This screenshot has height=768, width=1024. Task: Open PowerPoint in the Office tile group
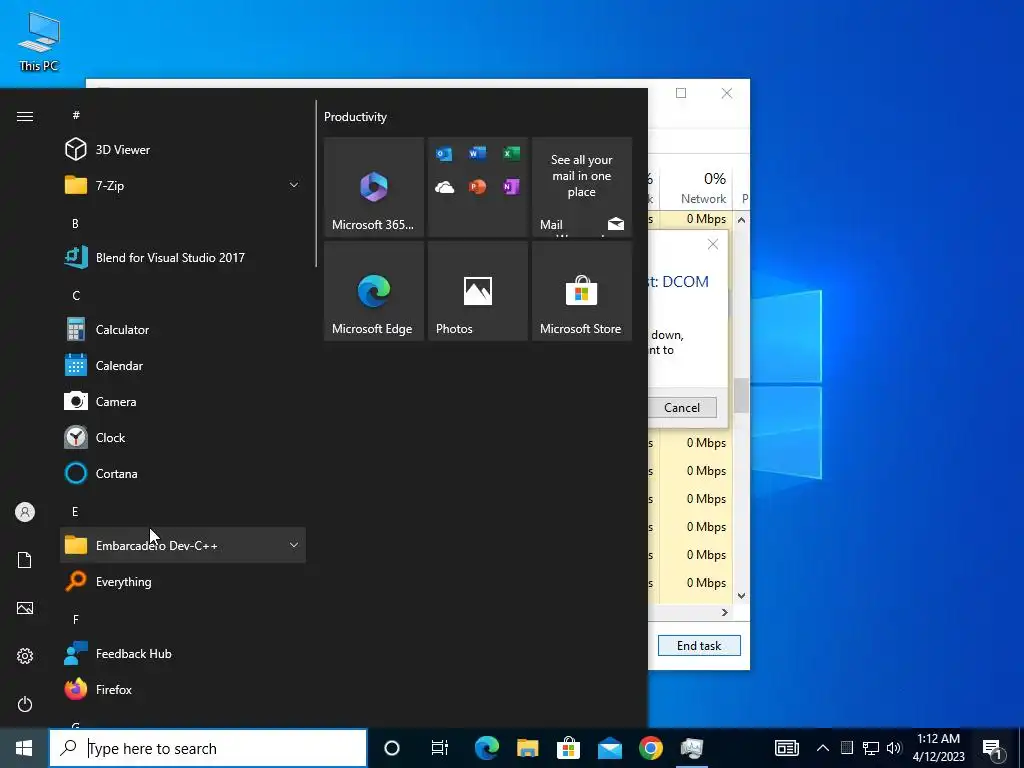(477, 187)
